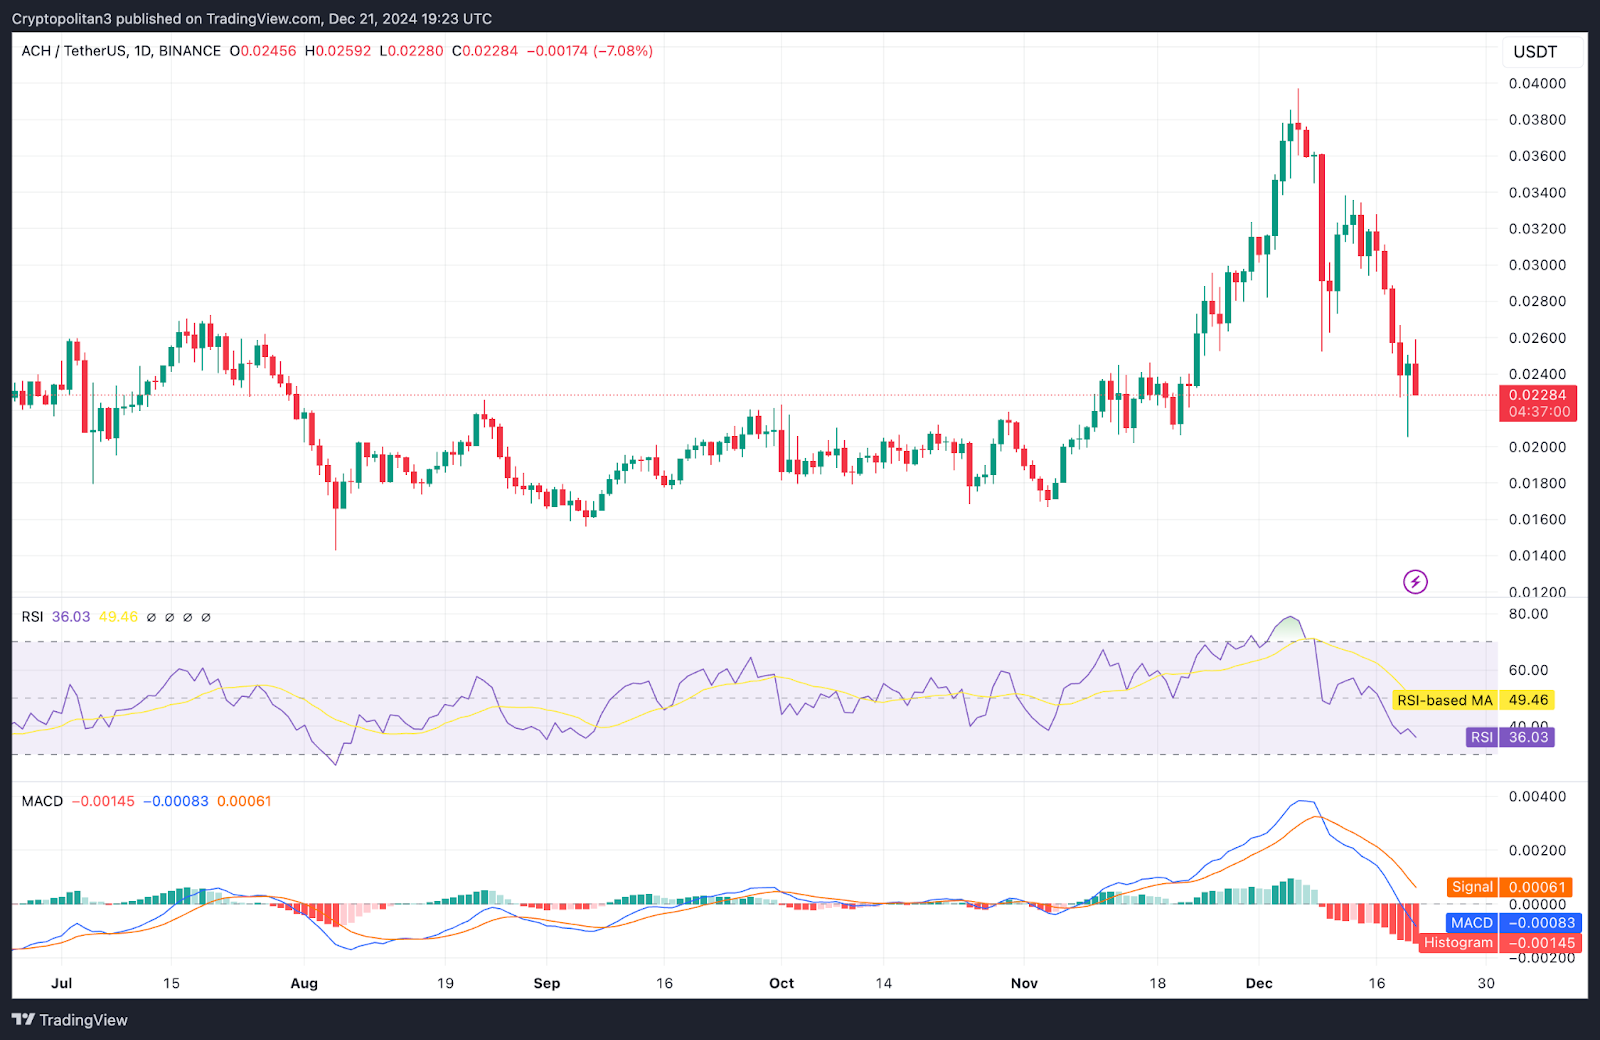Click the change value −0.00174 (−7.08%)
Image resolution: width=1600 pixels, height=1040 pixels.
pos(590,51)
